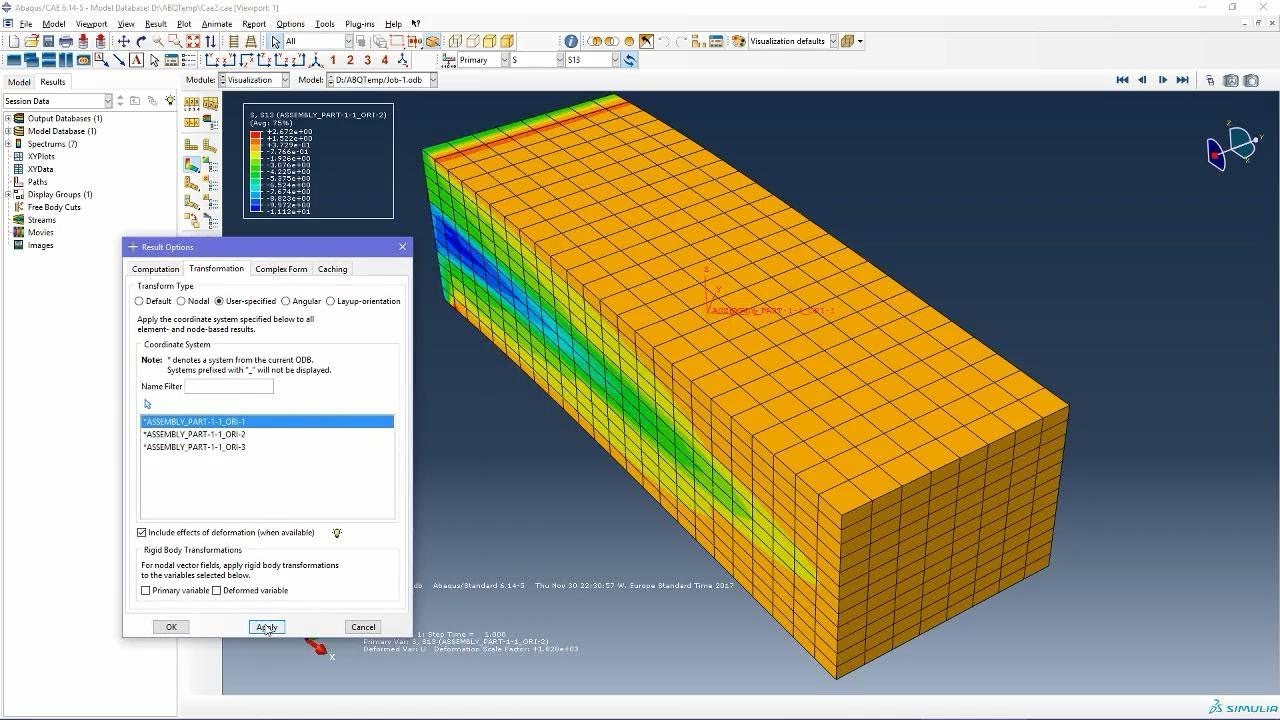Open the Plug-ins menu
Viewport: 1280px width, 720px height.
pyautogui.click(x=359, y=24)
